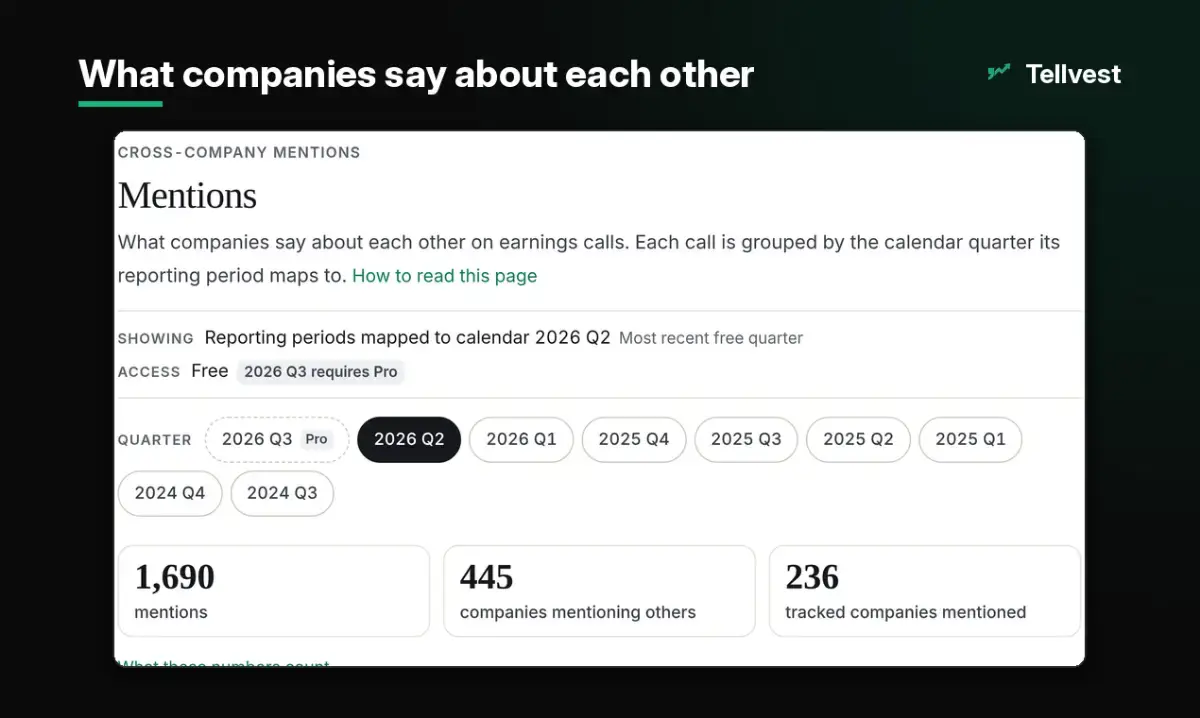
Task: Click the '2026 Q3 requires Pro' badge
Action: click(321, 372)
